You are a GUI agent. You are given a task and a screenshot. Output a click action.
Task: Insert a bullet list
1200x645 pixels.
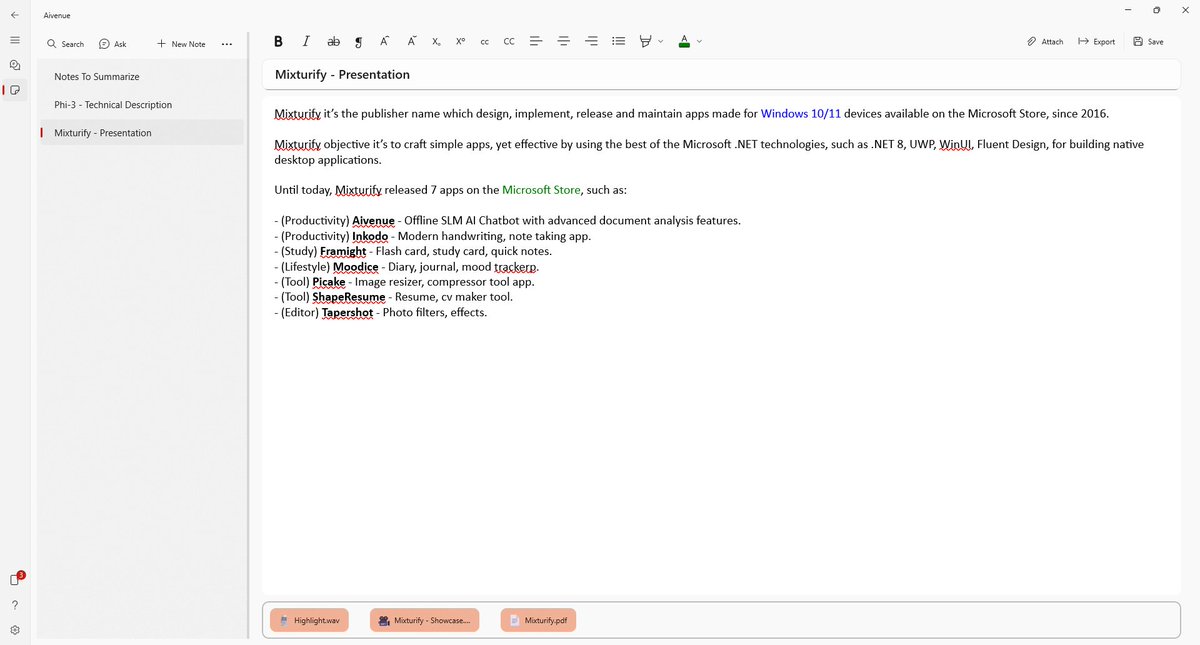click(x=619, y=42)
